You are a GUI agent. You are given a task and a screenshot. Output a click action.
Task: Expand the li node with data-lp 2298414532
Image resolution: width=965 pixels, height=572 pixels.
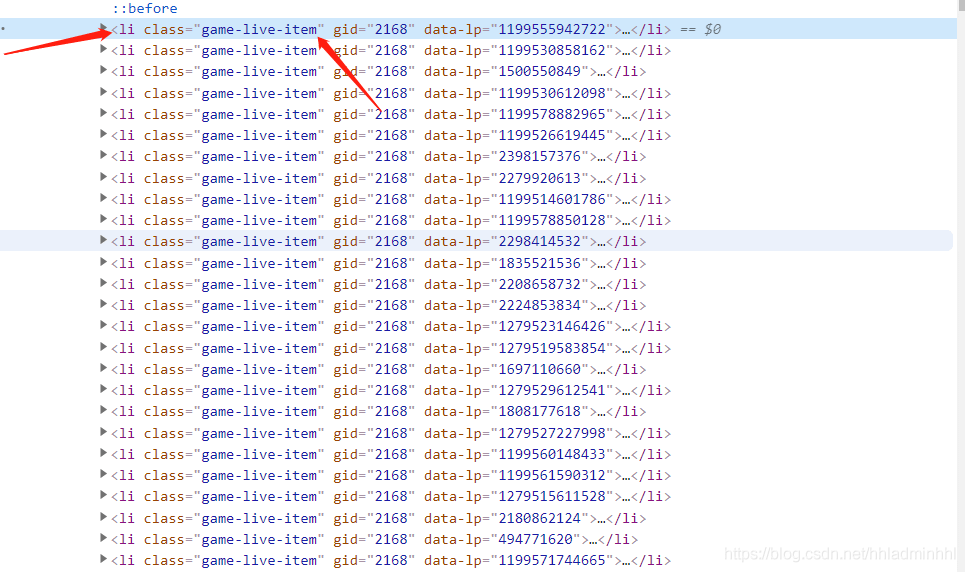[103, 240]
